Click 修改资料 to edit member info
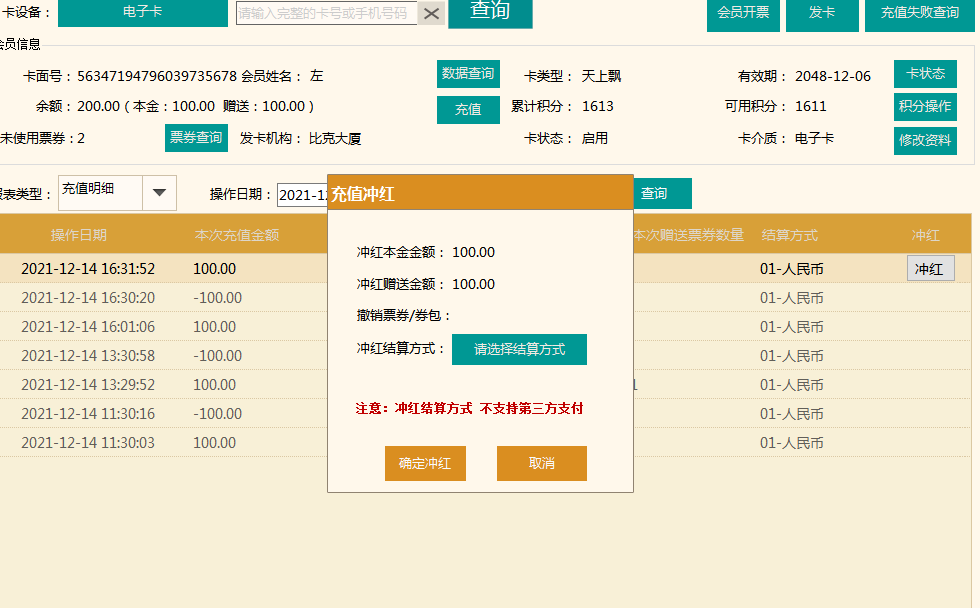980x608 pixels. tap(925, 141)
